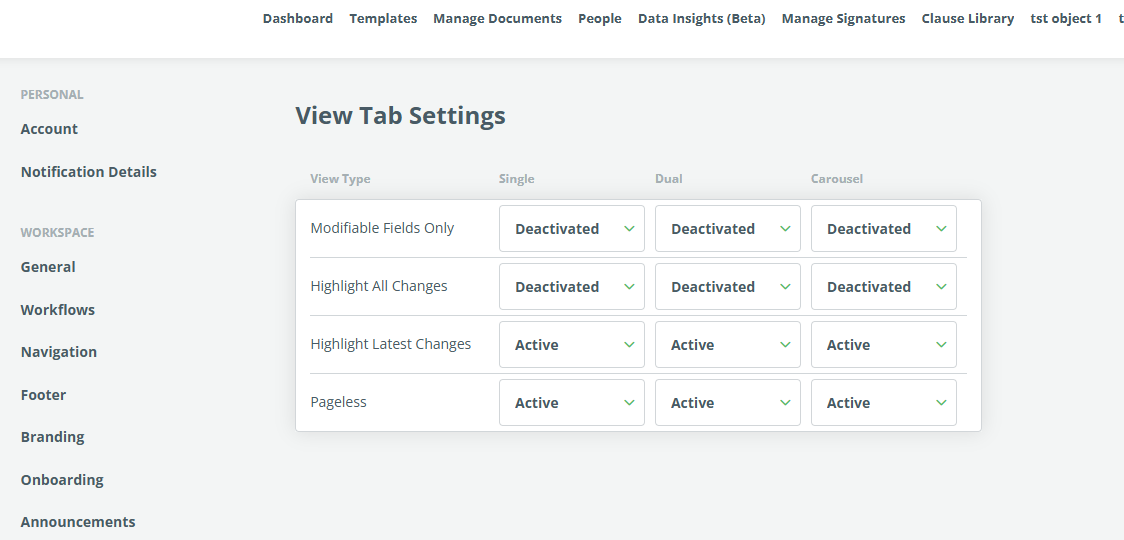
Task: Select Workflows under Workspace settings
Action: tap(58, 310)
